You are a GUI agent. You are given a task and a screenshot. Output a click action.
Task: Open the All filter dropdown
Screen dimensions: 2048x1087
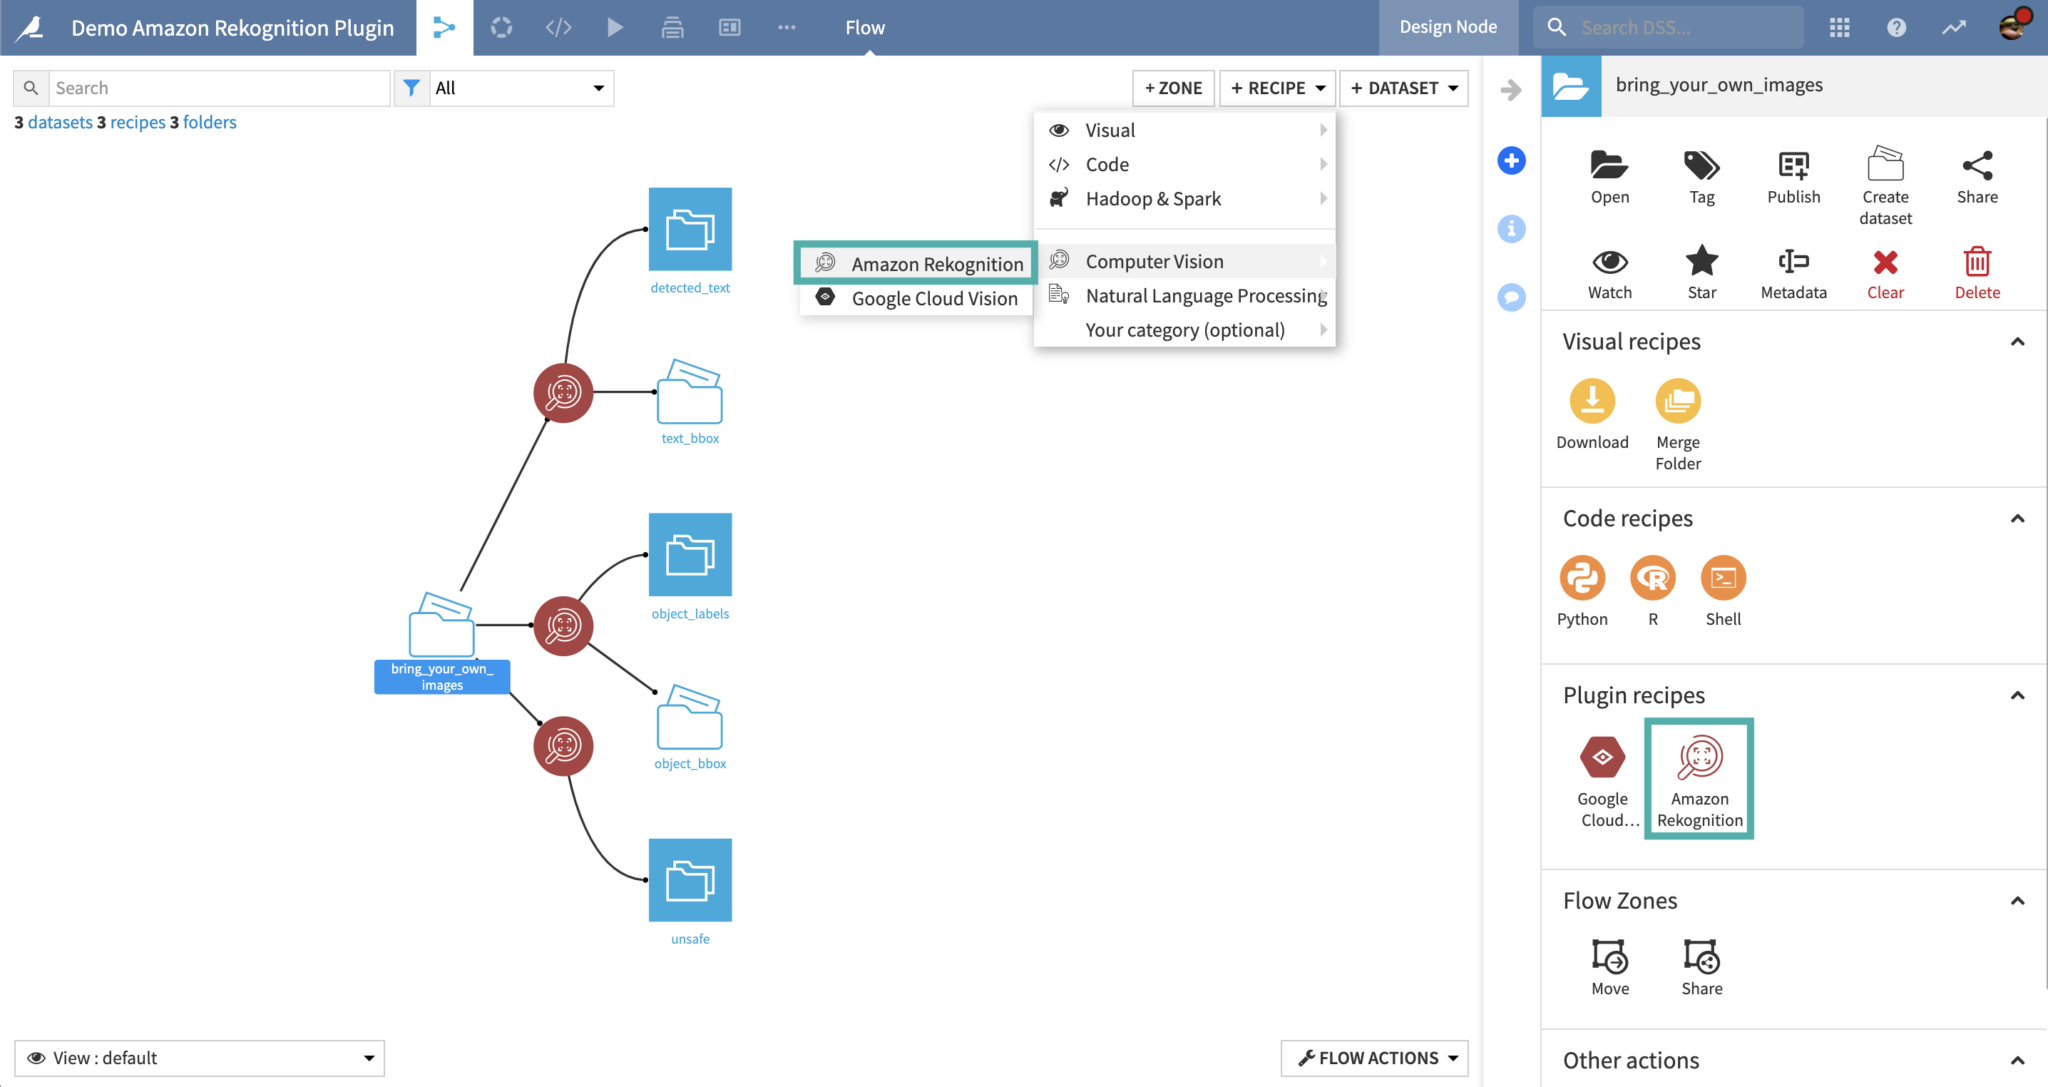(518, 88)
